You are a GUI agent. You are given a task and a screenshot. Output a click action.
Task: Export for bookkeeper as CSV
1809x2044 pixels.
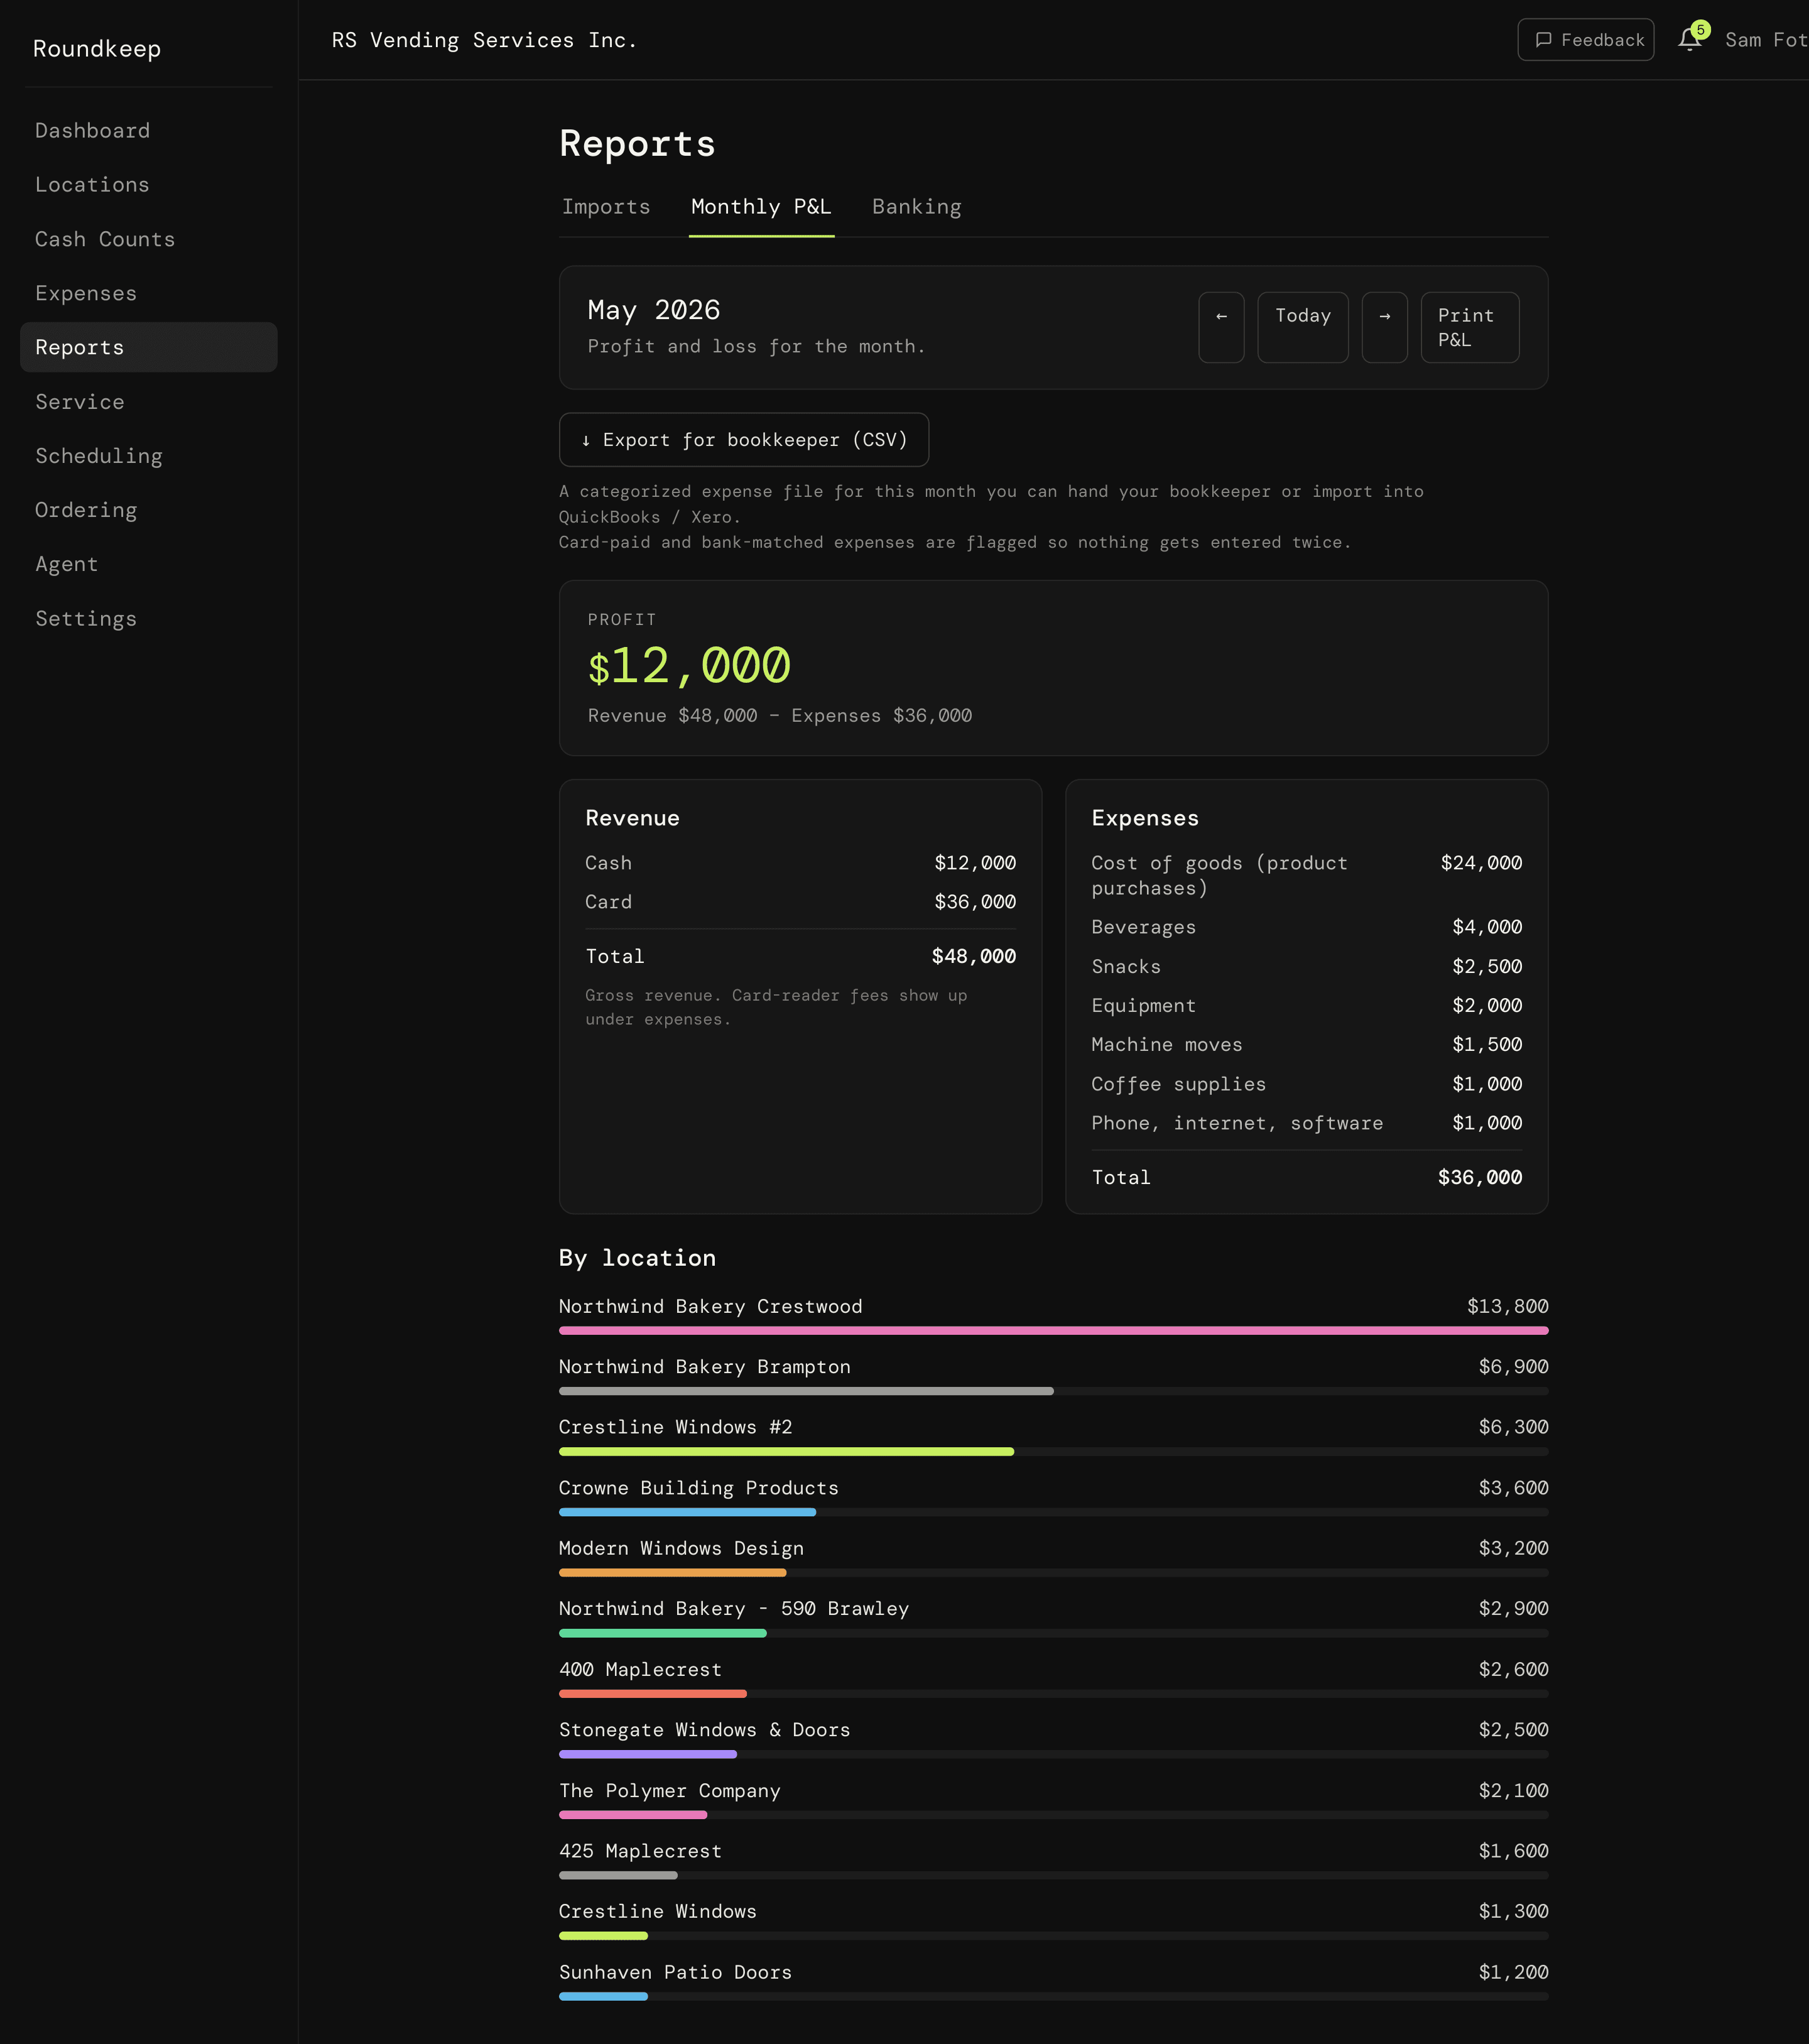[x=743, y=440]
